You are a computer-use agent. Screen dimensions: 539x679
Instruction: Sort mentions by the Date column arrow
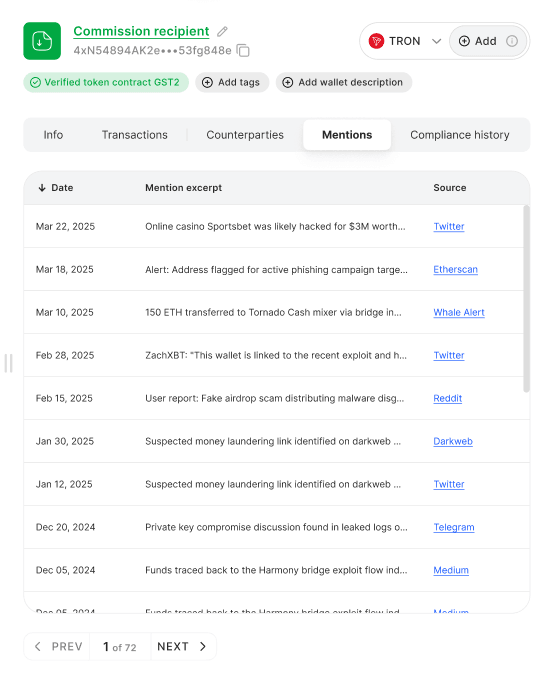(42, 188)
